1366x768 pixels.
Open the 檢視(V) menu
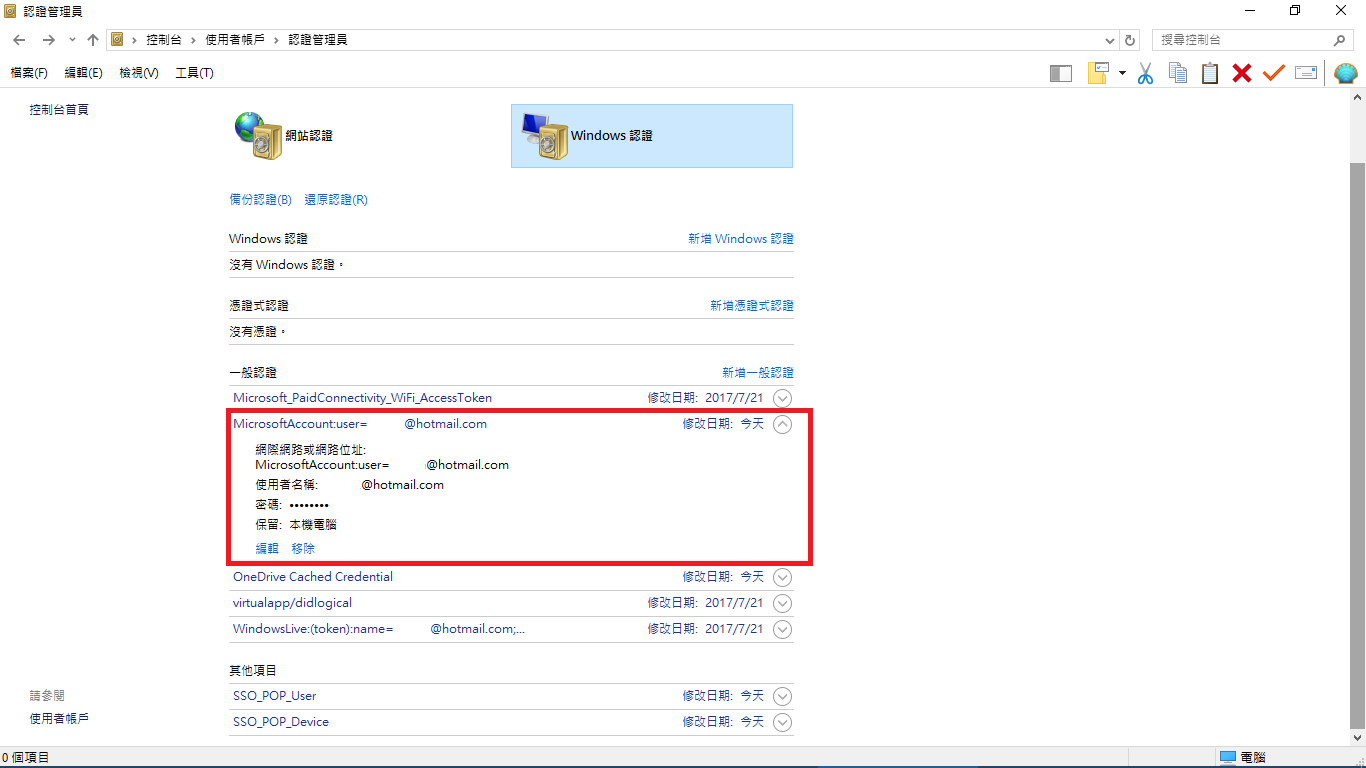pyautogui.click(x=139, y=73)
